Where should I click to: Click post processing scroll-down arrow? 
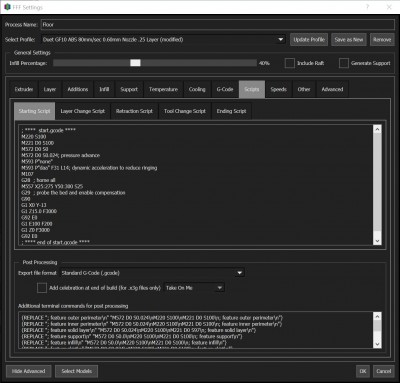coord(377,344)
